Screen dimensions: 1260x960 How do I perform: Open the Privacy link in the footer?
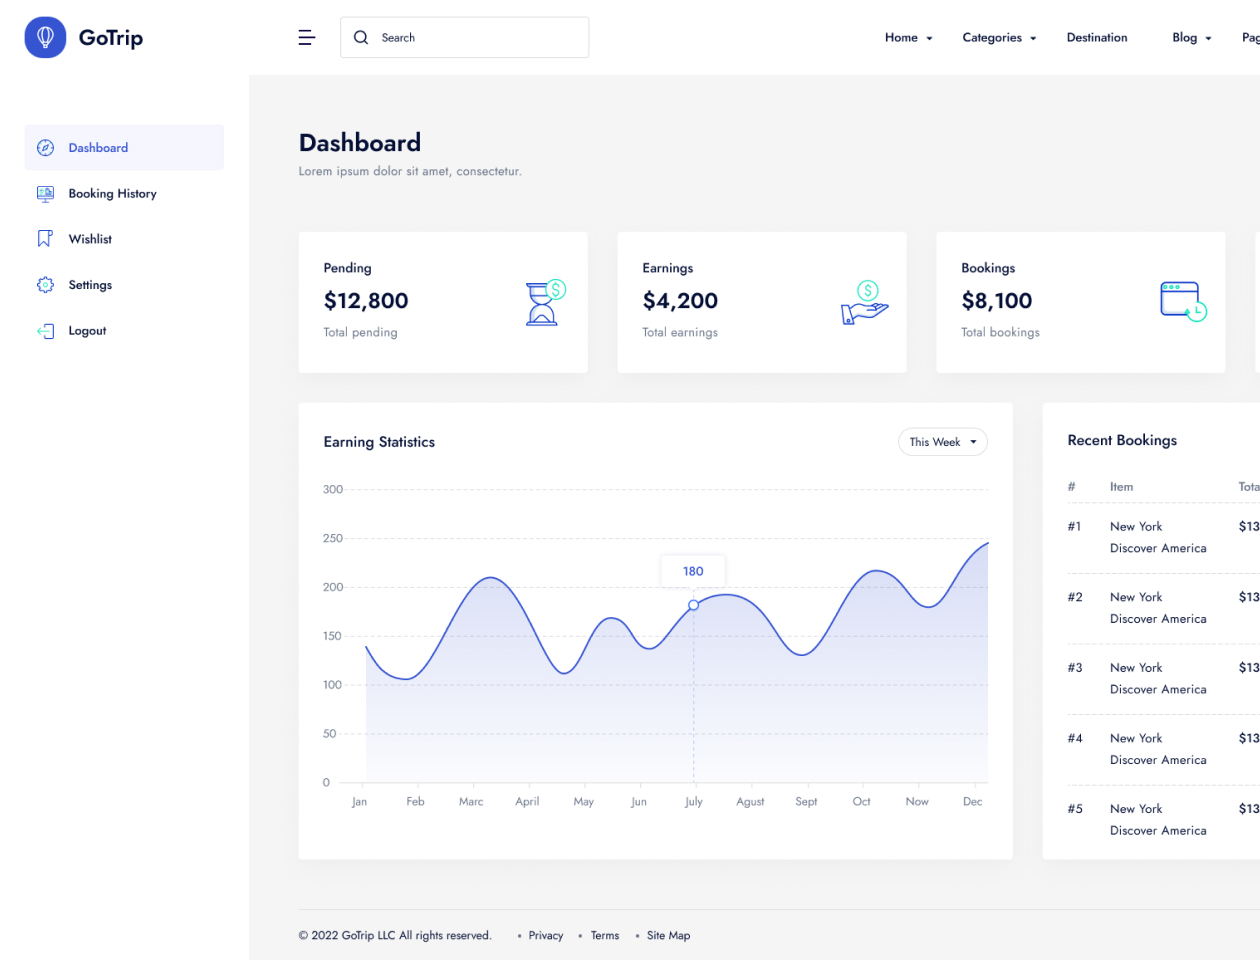(546, 935)
